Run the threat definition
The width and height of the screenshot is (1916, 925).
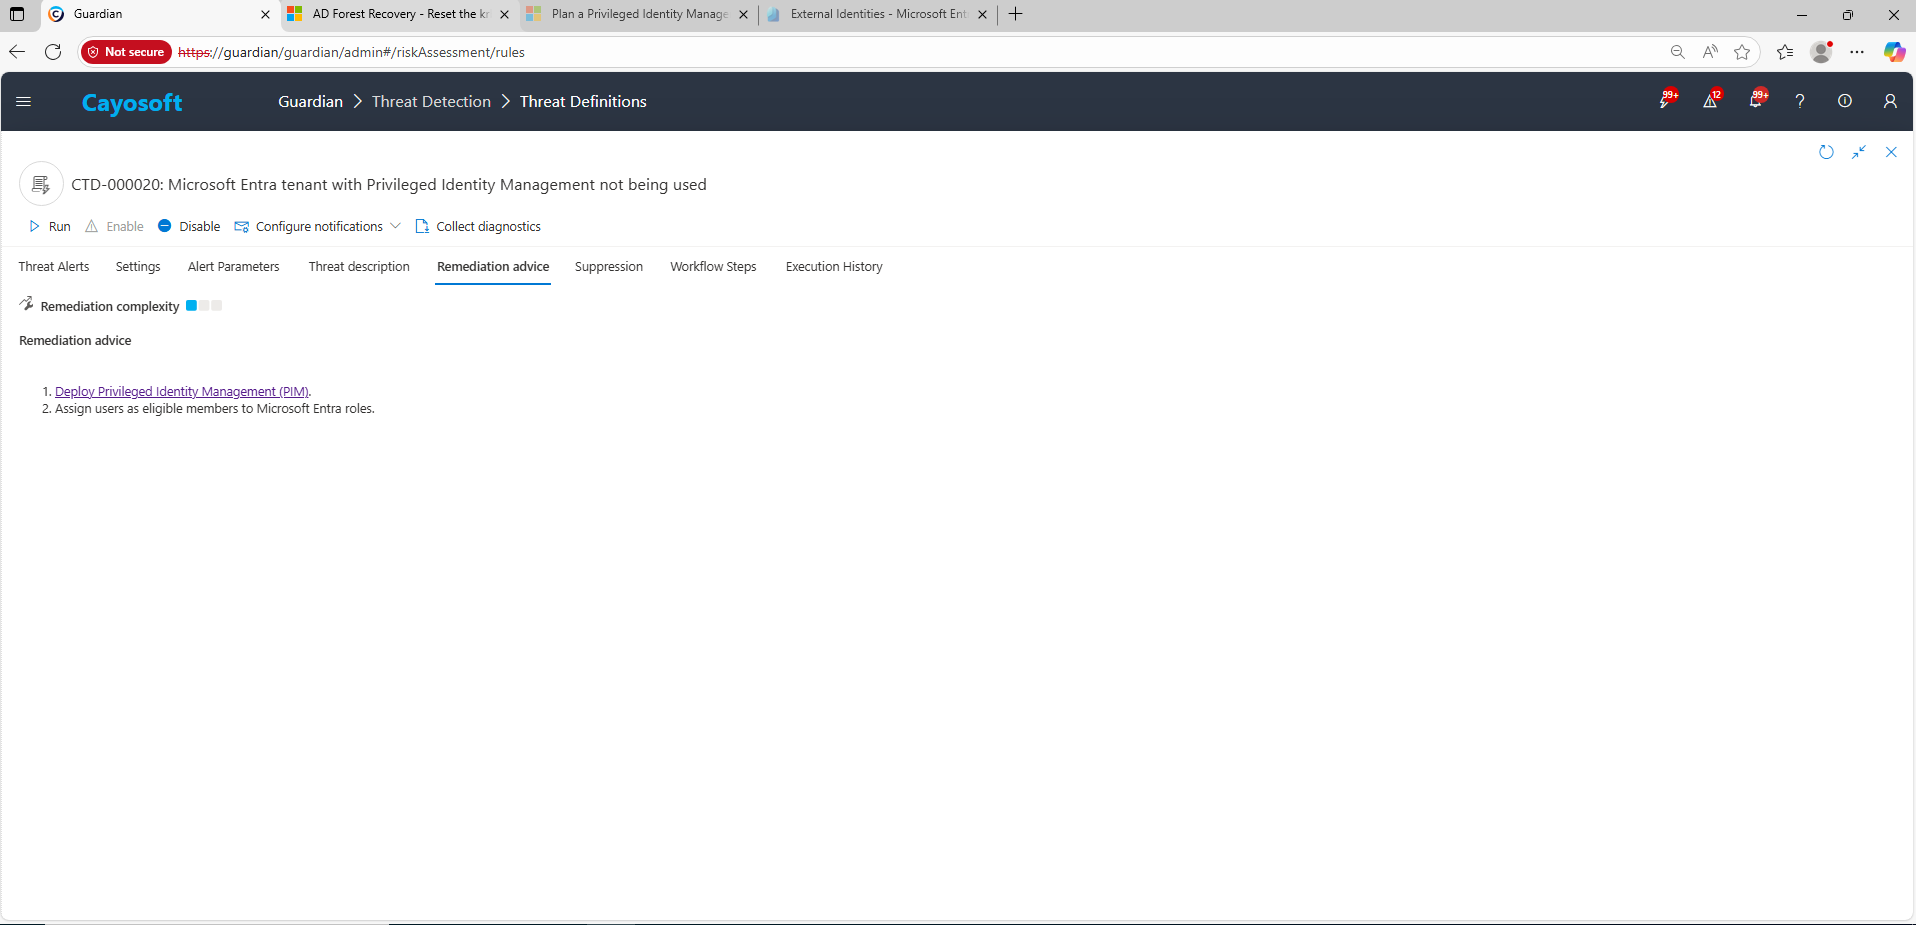(50, 227)
